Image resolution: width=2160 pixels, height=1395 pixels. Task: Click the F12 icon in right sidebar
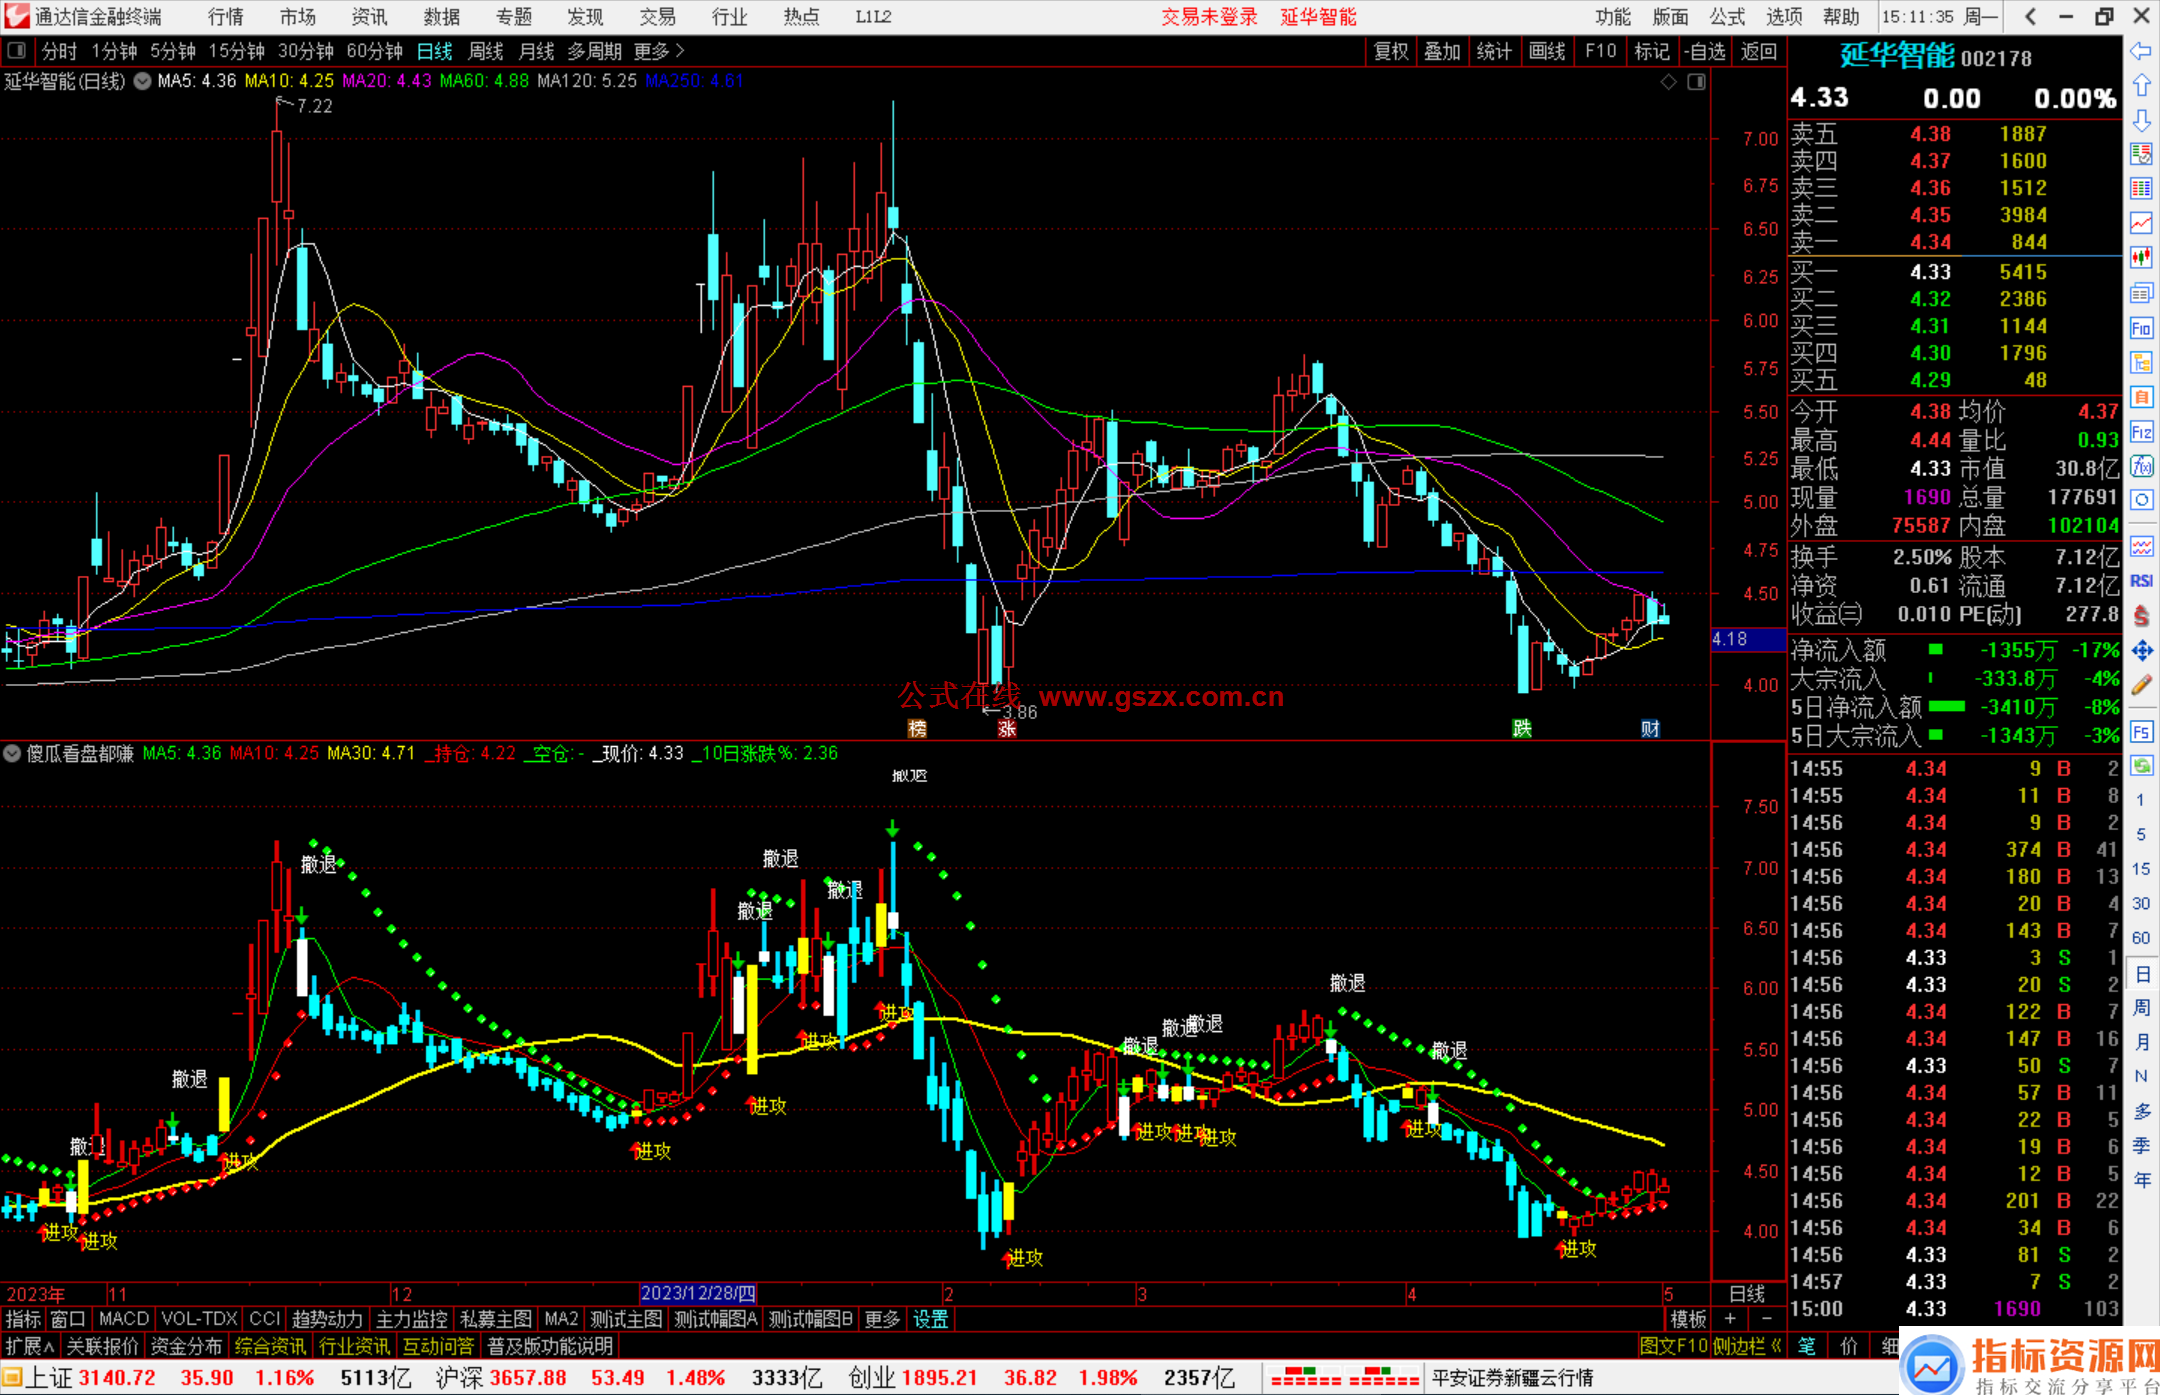[x=2141, y=432]
